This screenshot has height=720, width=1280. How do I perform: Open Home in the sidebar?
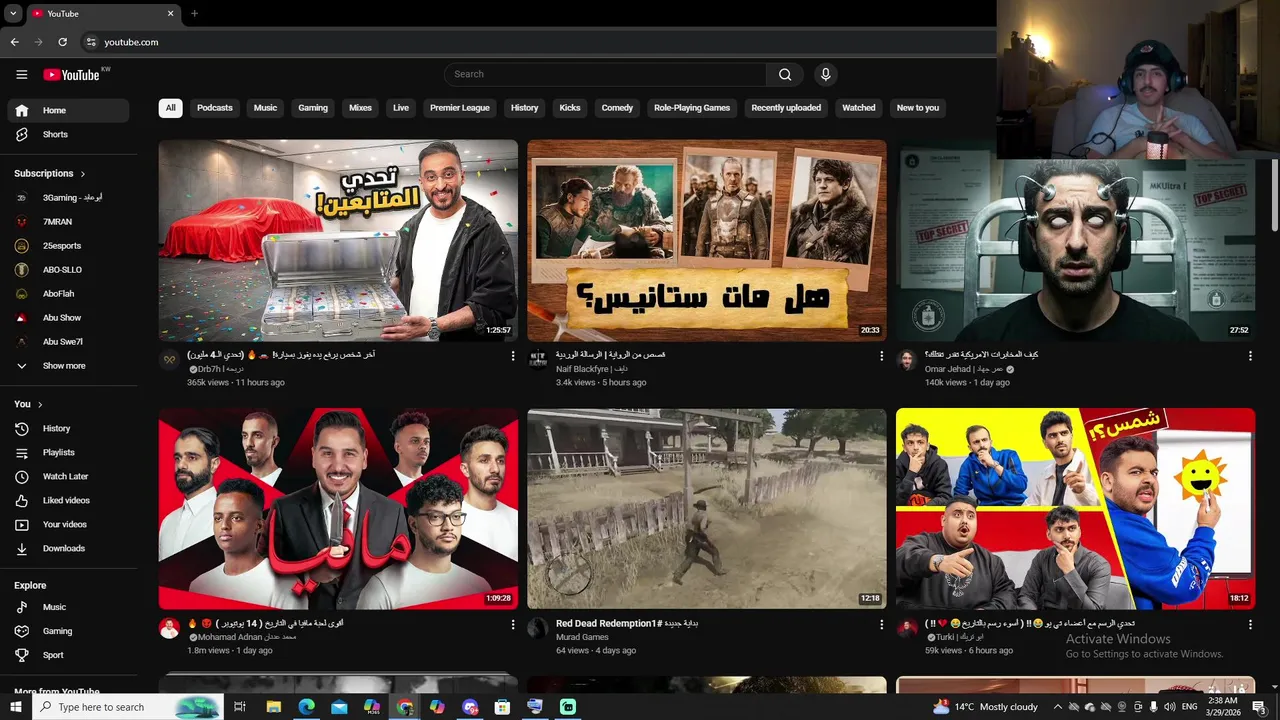(68, 110)
